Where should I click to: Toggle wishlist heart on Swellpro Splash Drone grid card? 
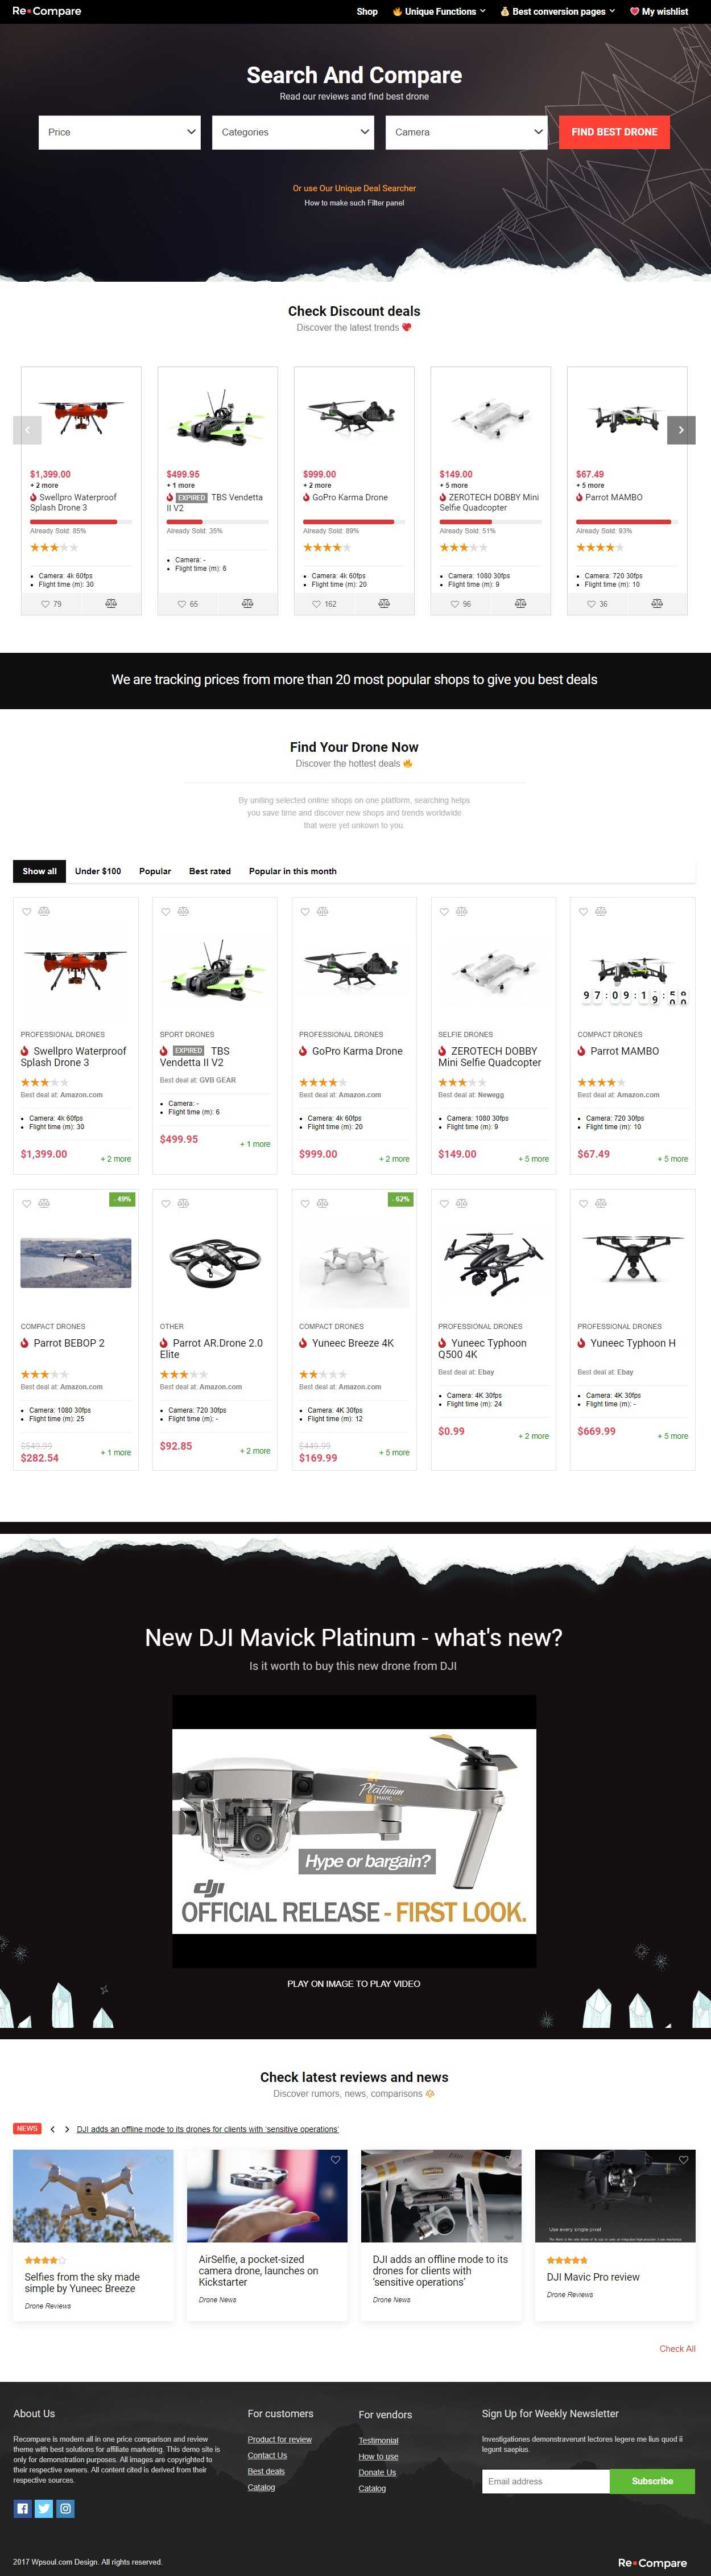(x=27, y=911)
